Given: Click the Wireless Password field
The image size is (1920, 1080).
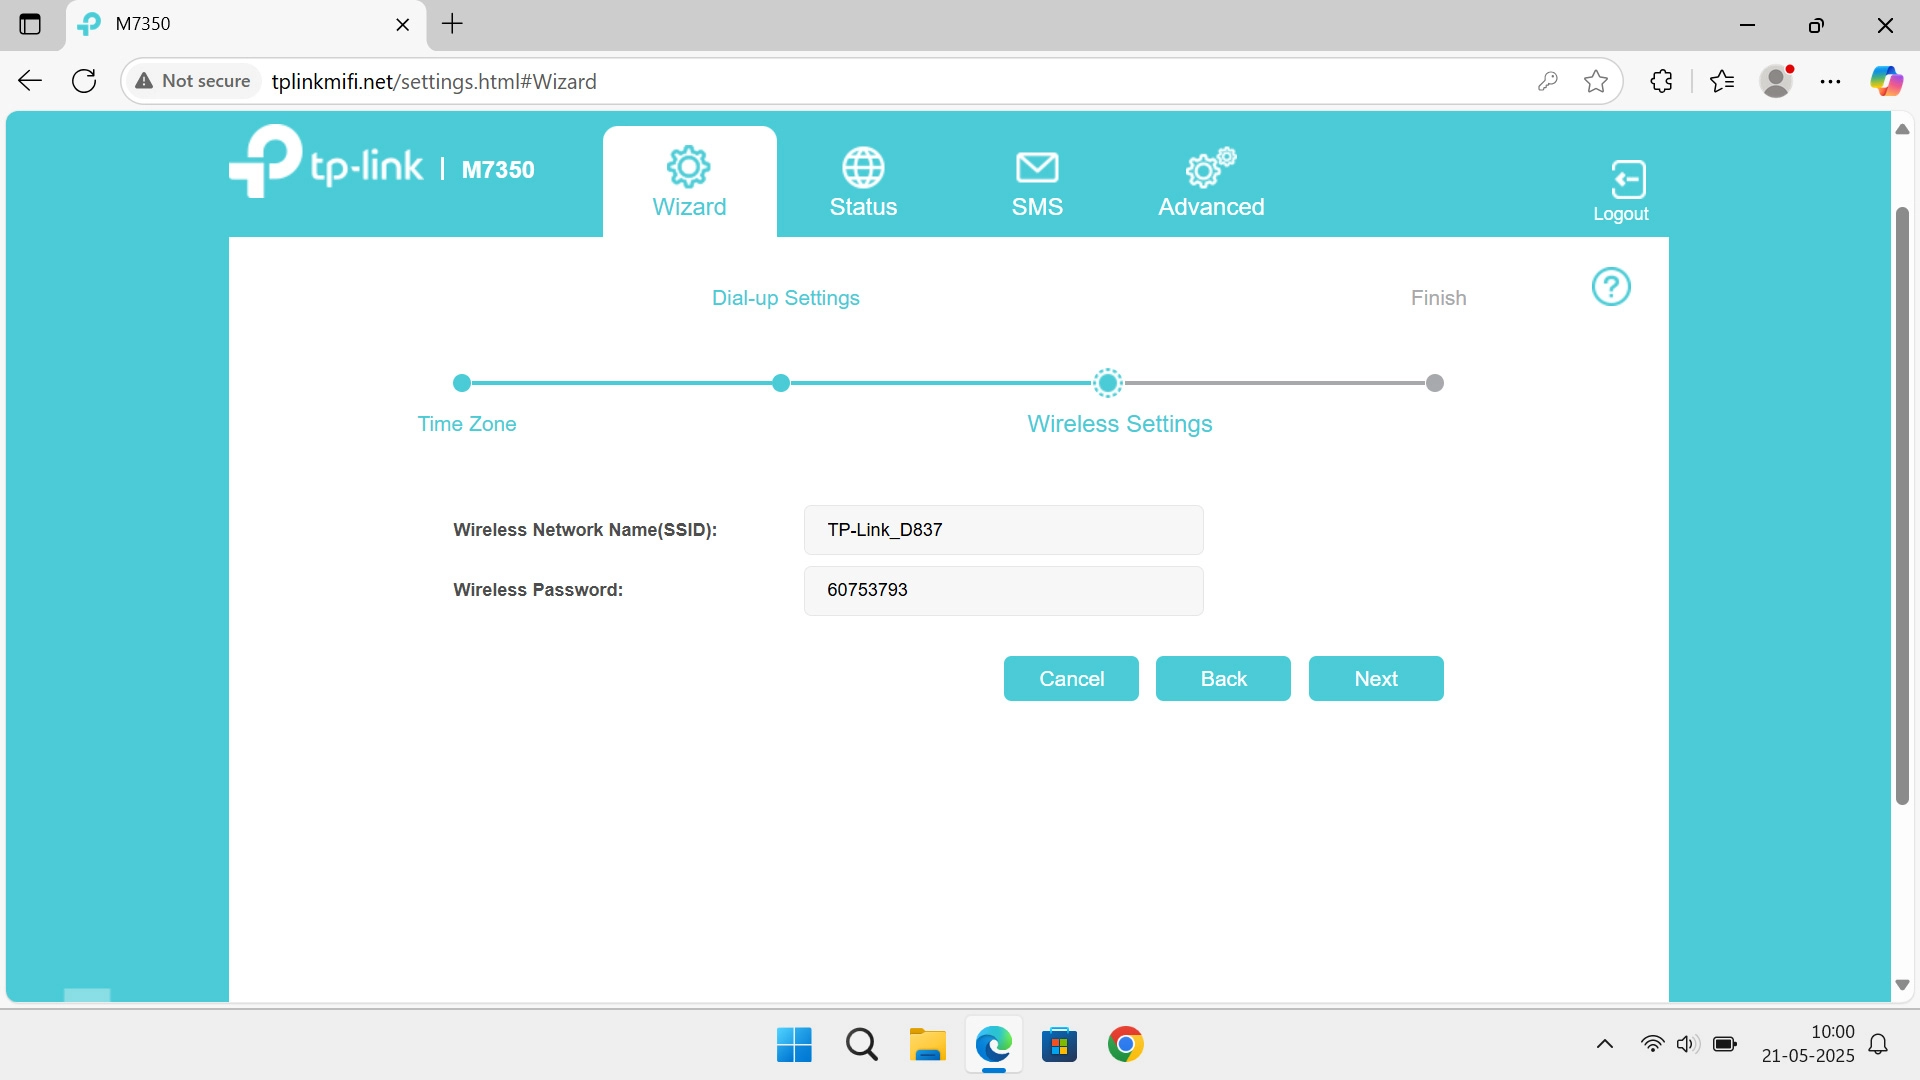Looking at the screenshot, I should 1003,590.
